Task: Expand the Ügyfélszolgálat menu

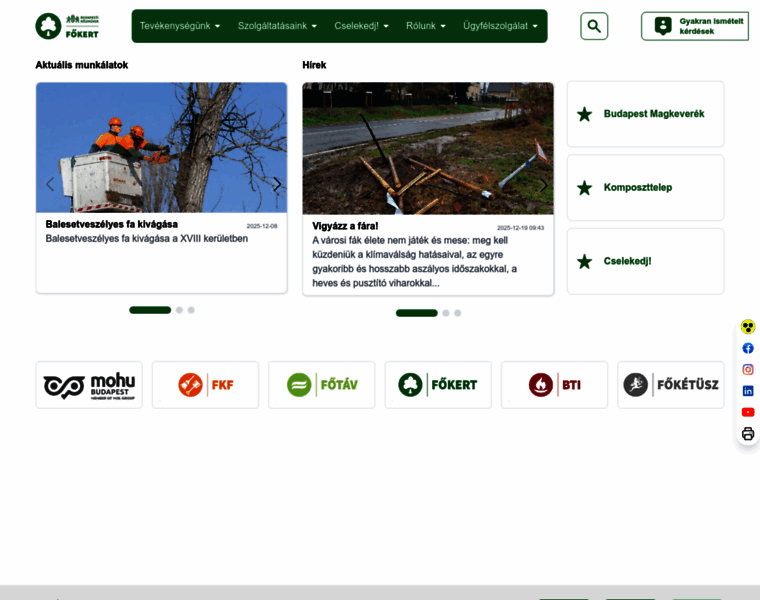Action: (500, 26)
